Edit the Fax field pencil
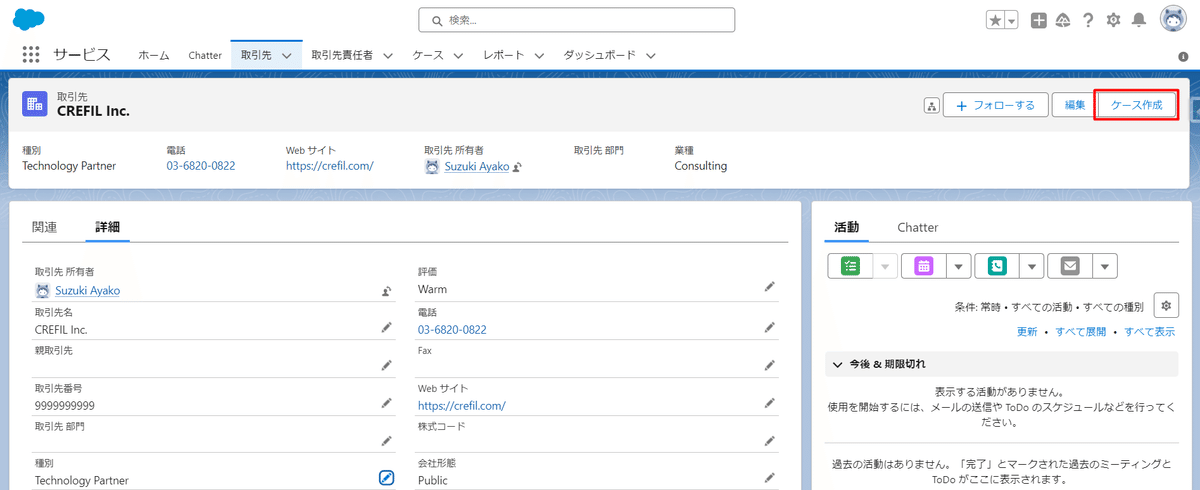 tap(770, 365)
